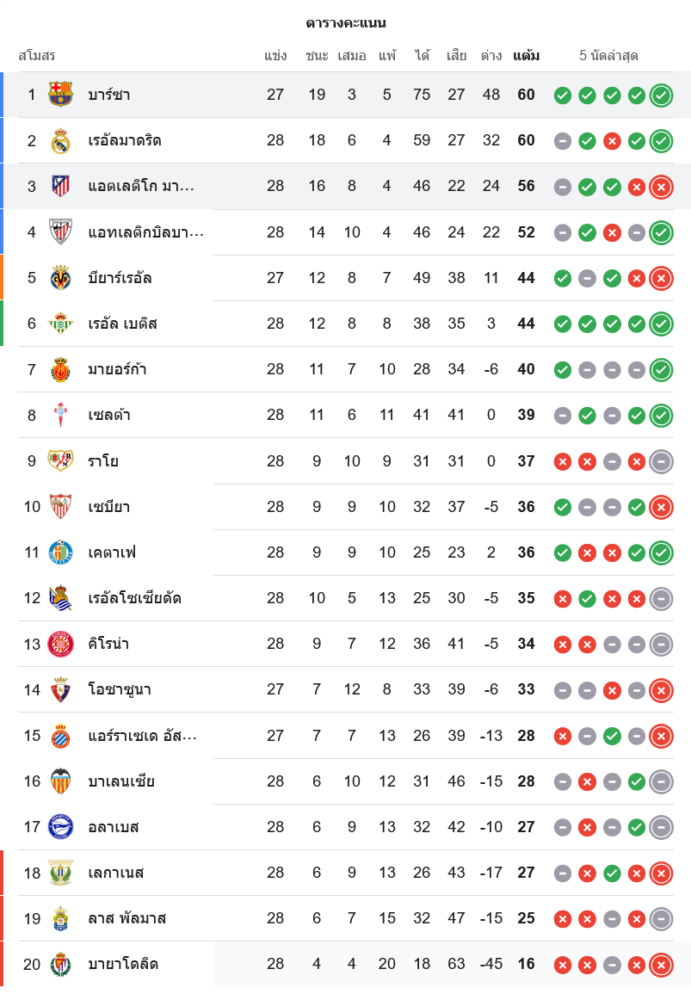This screenshot has width=691, height=1000.
Task: Click the ตารางคะแนน table title
Action: (346, 23)
